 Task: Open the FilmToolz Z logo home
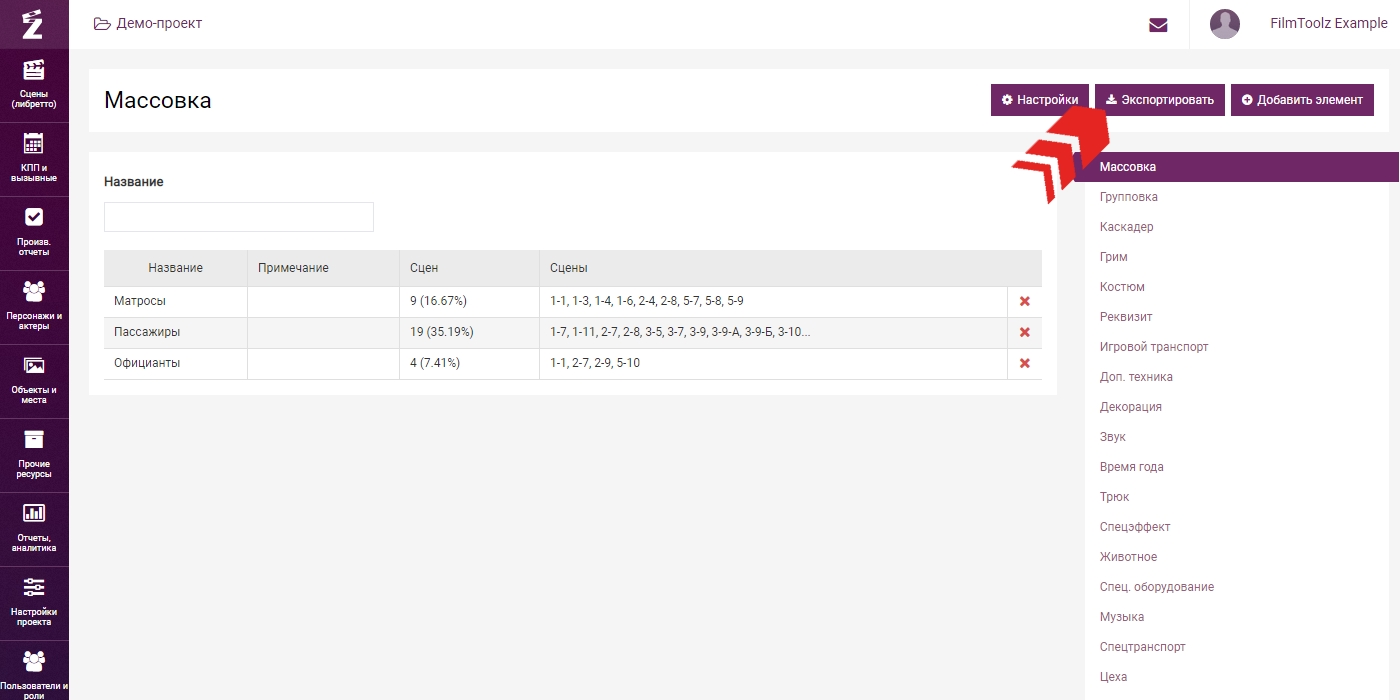[x=34, y=24]
